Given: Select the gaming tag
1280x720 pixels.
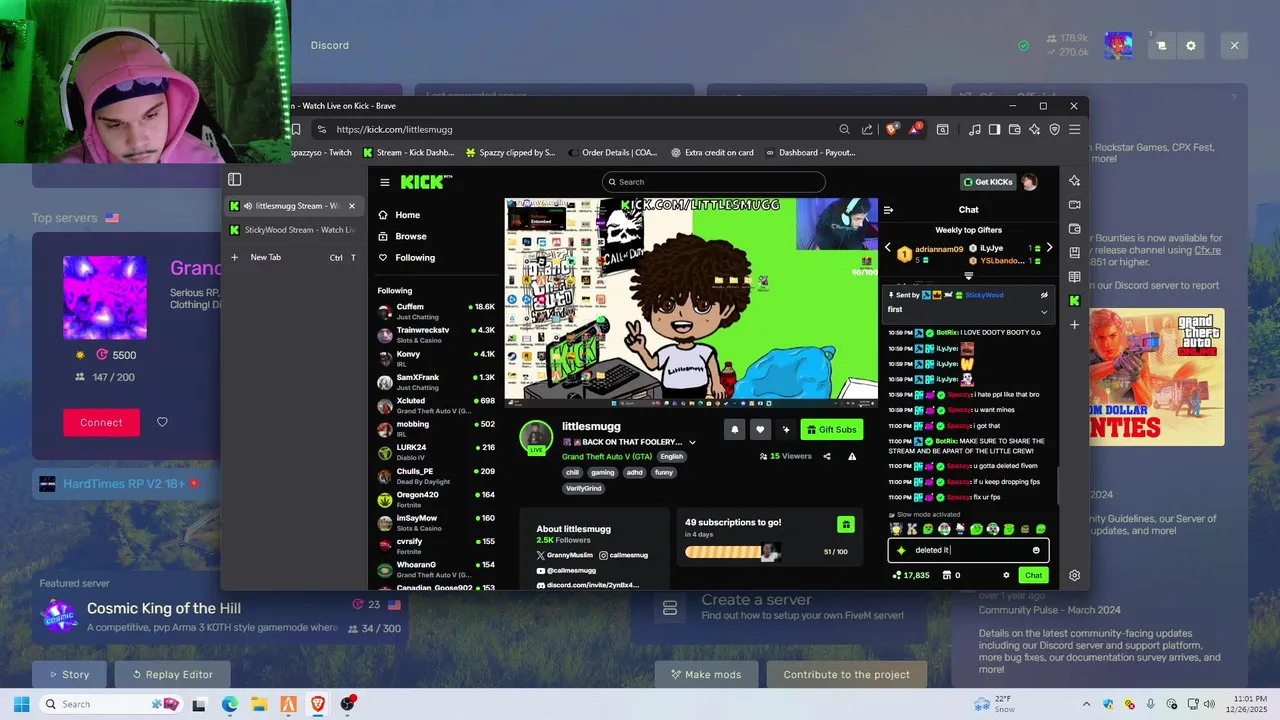Looking at the screenshot, I should tap(602, 472).
